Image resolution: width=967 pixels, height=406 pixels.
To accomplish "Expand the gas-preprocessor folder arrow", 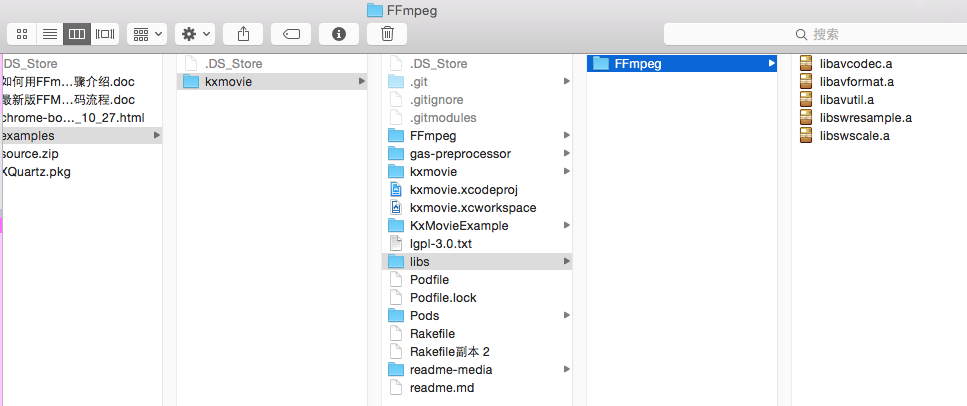I will coord(566,154).
